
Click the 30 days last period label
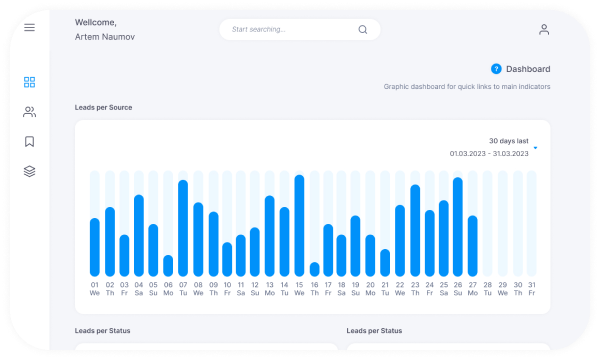(509, 141)
